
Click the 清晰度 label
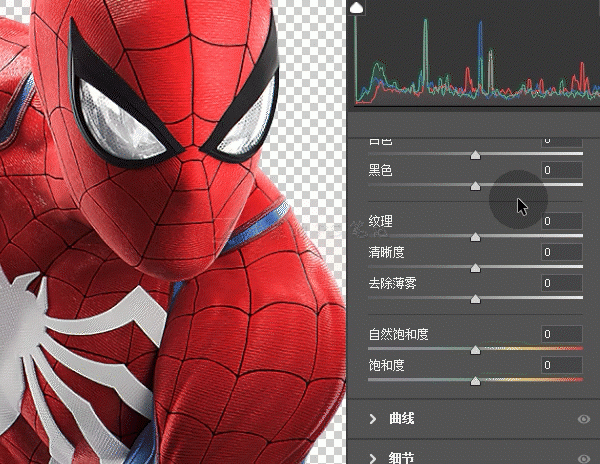pos(386,252)
